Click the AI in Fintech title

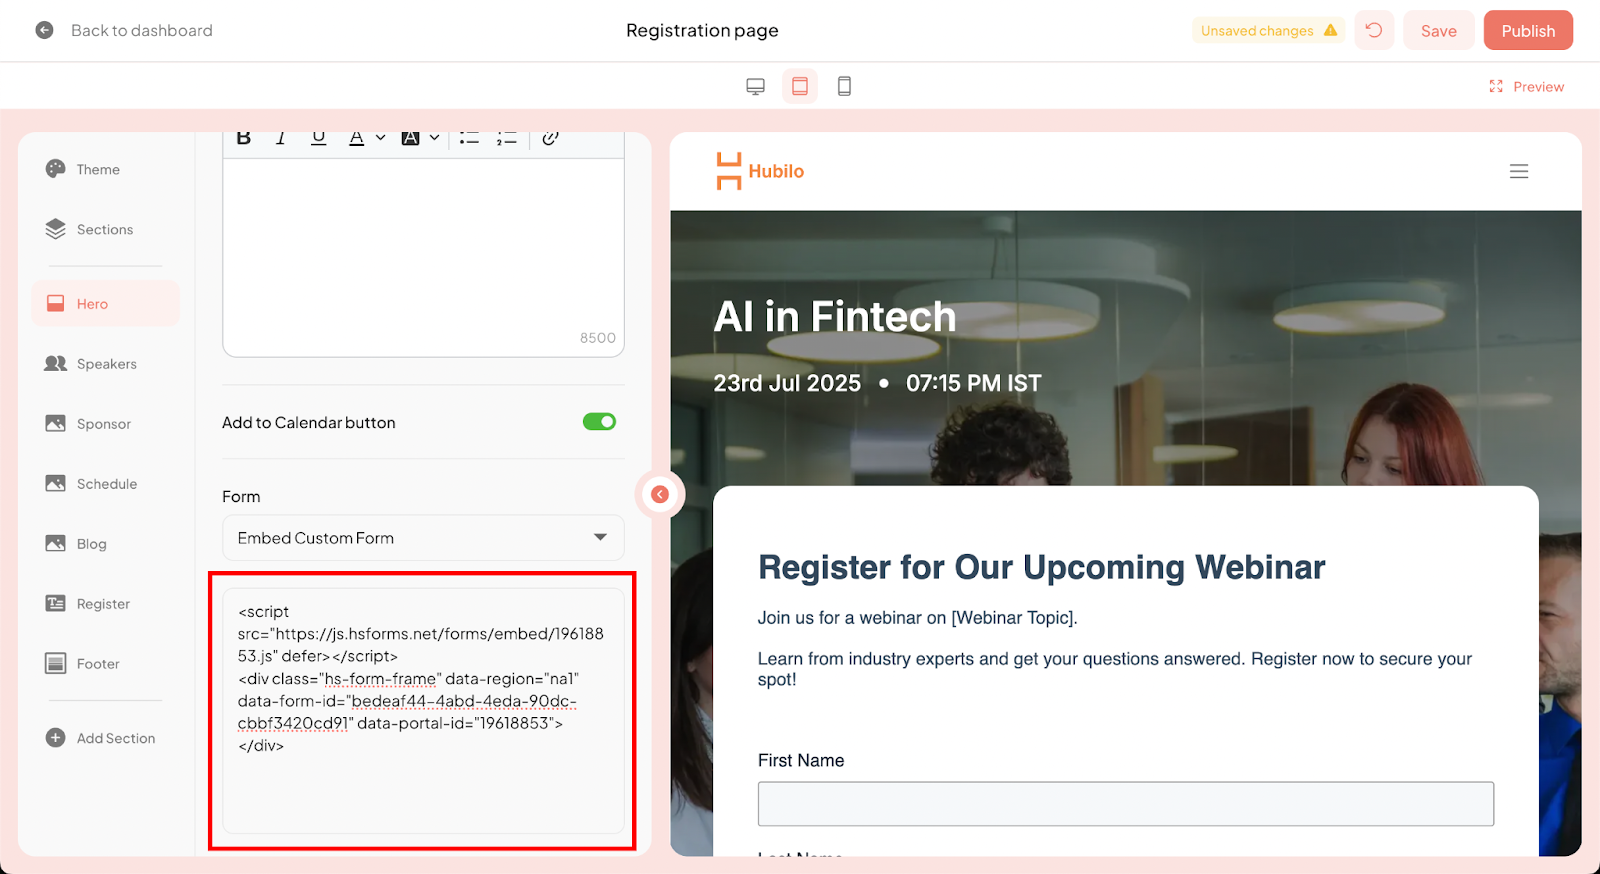[835, 317]
